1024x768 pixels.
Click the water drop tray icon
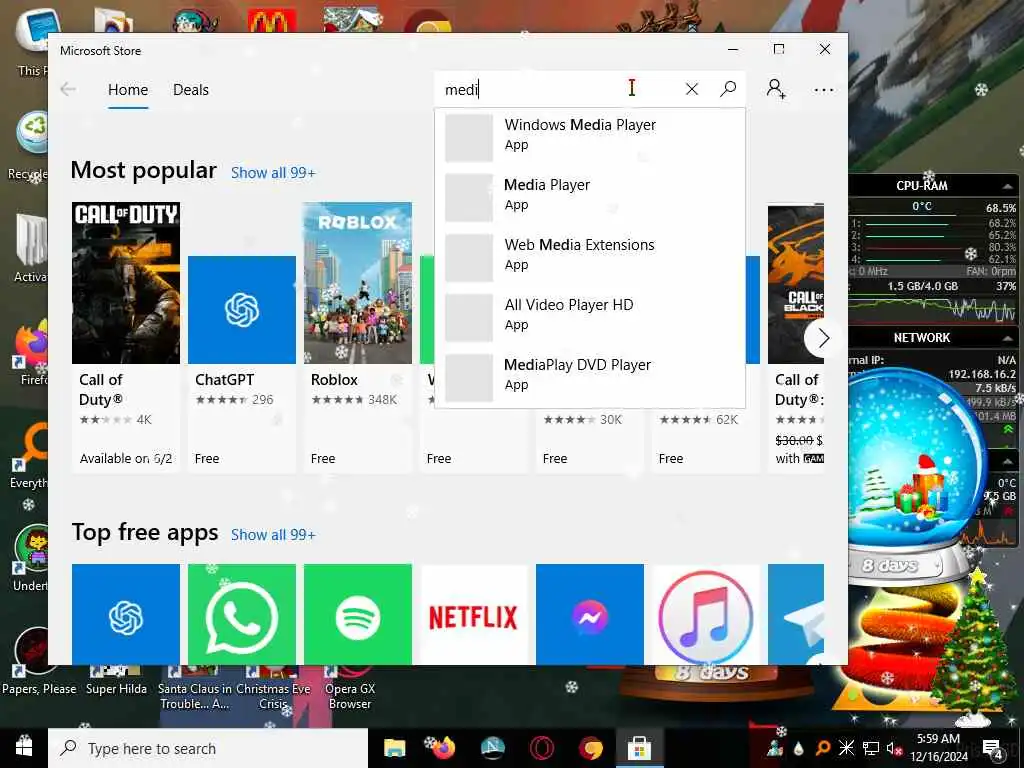(x=799, y=748)
